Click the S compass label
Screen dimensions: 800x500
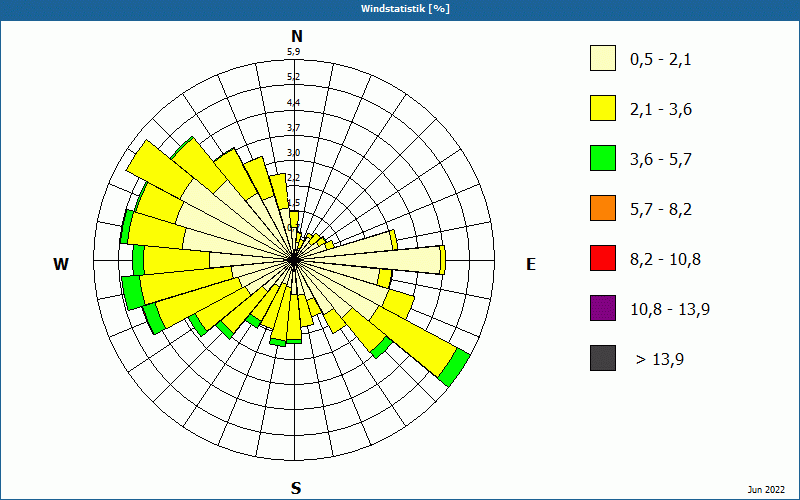(296, 488)
